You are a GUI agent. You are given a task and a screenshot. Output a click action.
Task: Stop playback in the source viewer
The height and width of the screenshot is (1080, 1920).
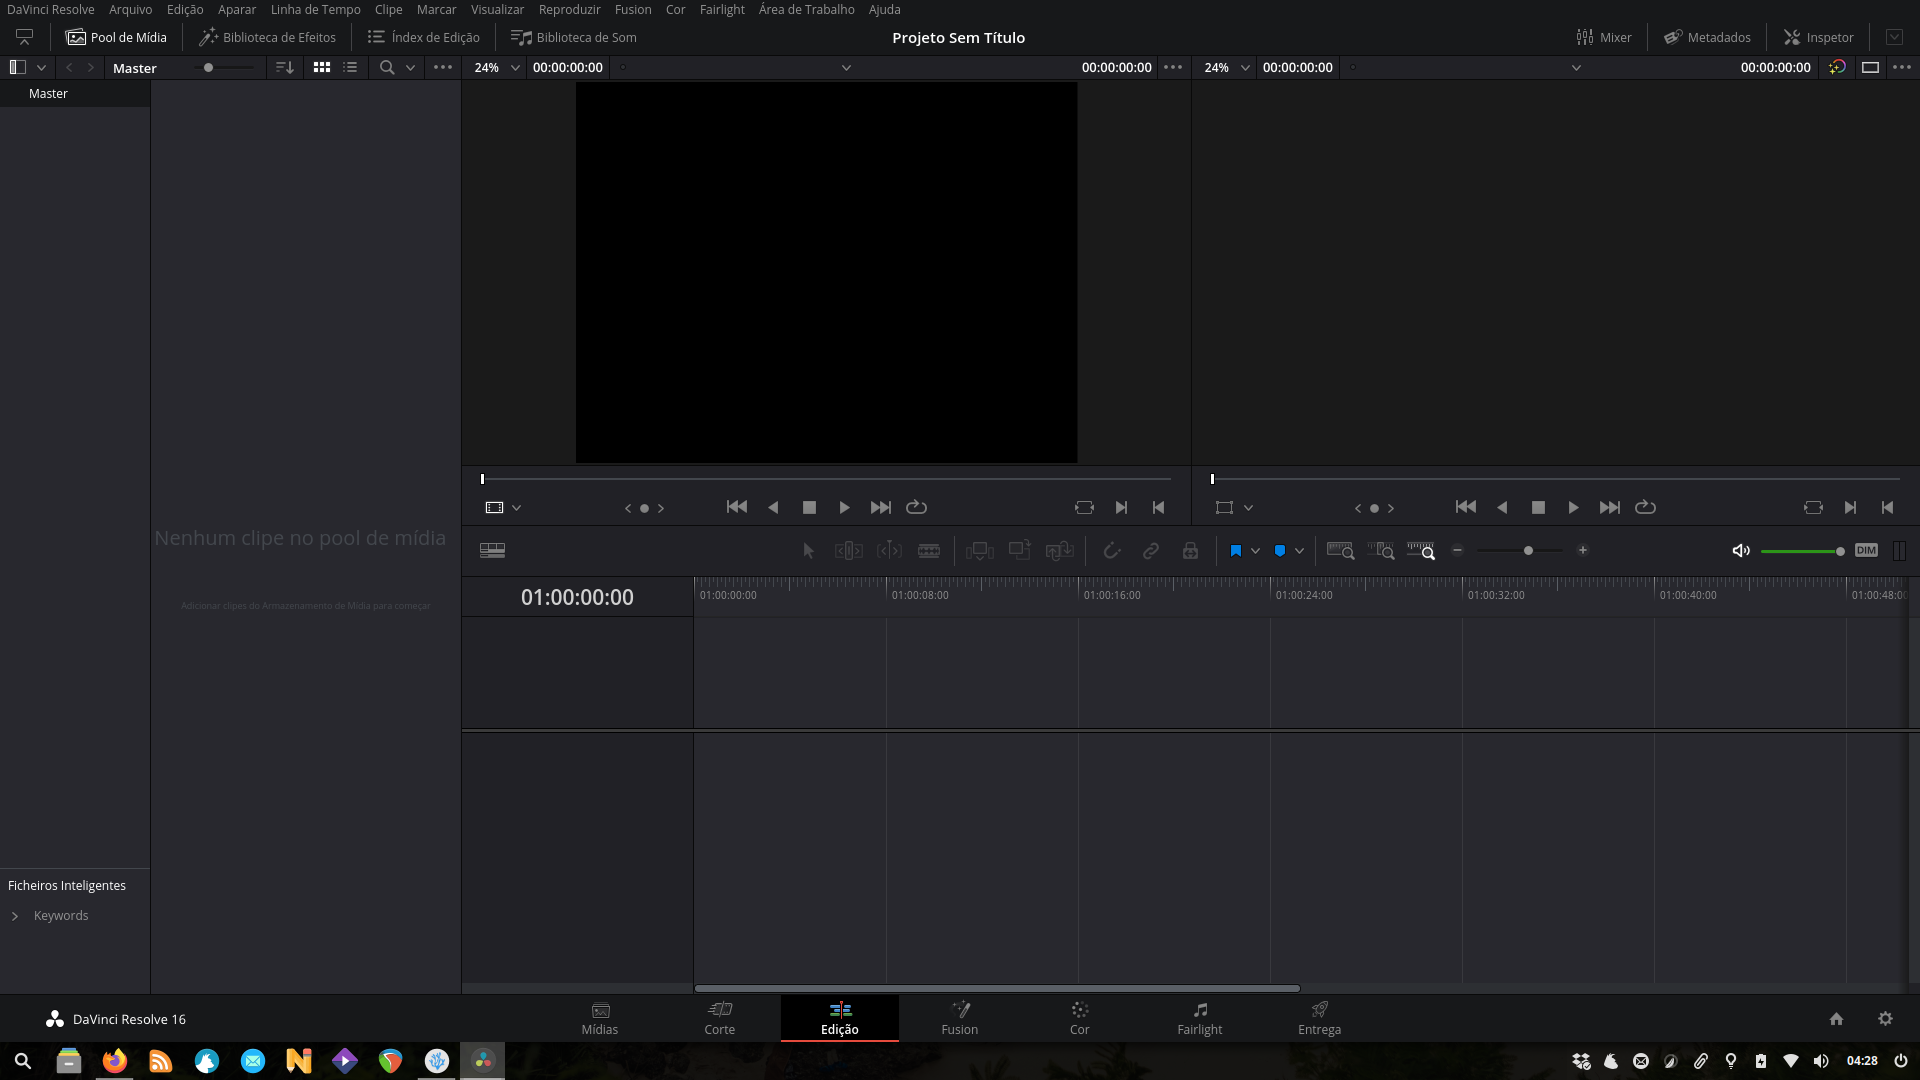pyautogui.click(x=809, y=508)
